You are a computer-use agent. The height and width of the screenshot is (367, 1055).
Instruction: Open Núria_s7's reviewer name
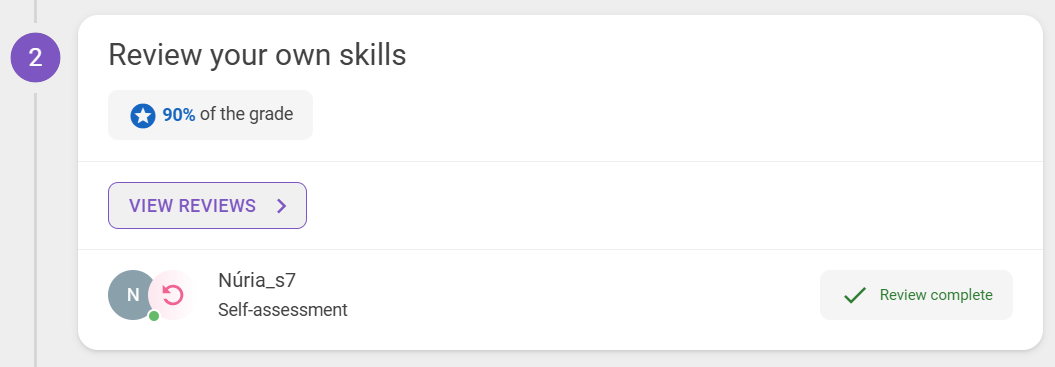point(257,280)
